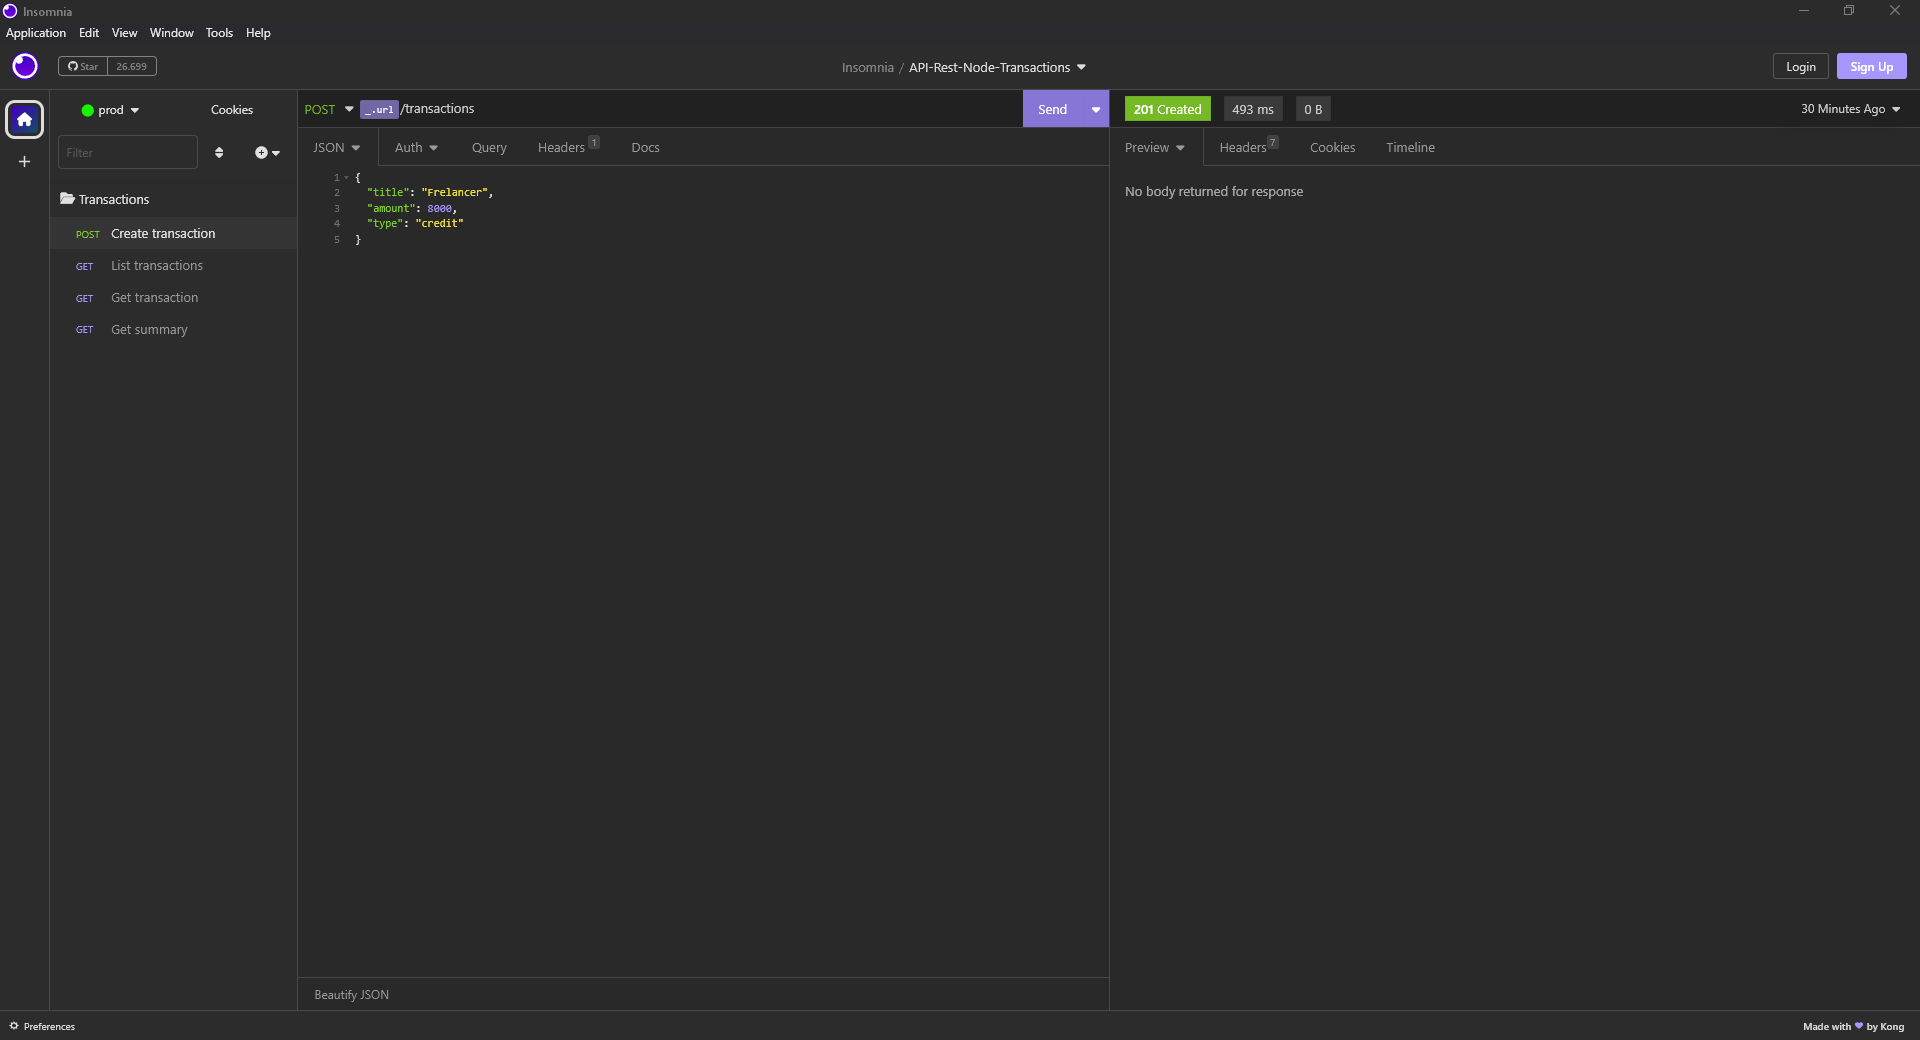Viewport: 1920px width, 1040px height.
Task: Open the Send options dropdown arrow
Action: pyautogui.click(x=1096, y=109)
